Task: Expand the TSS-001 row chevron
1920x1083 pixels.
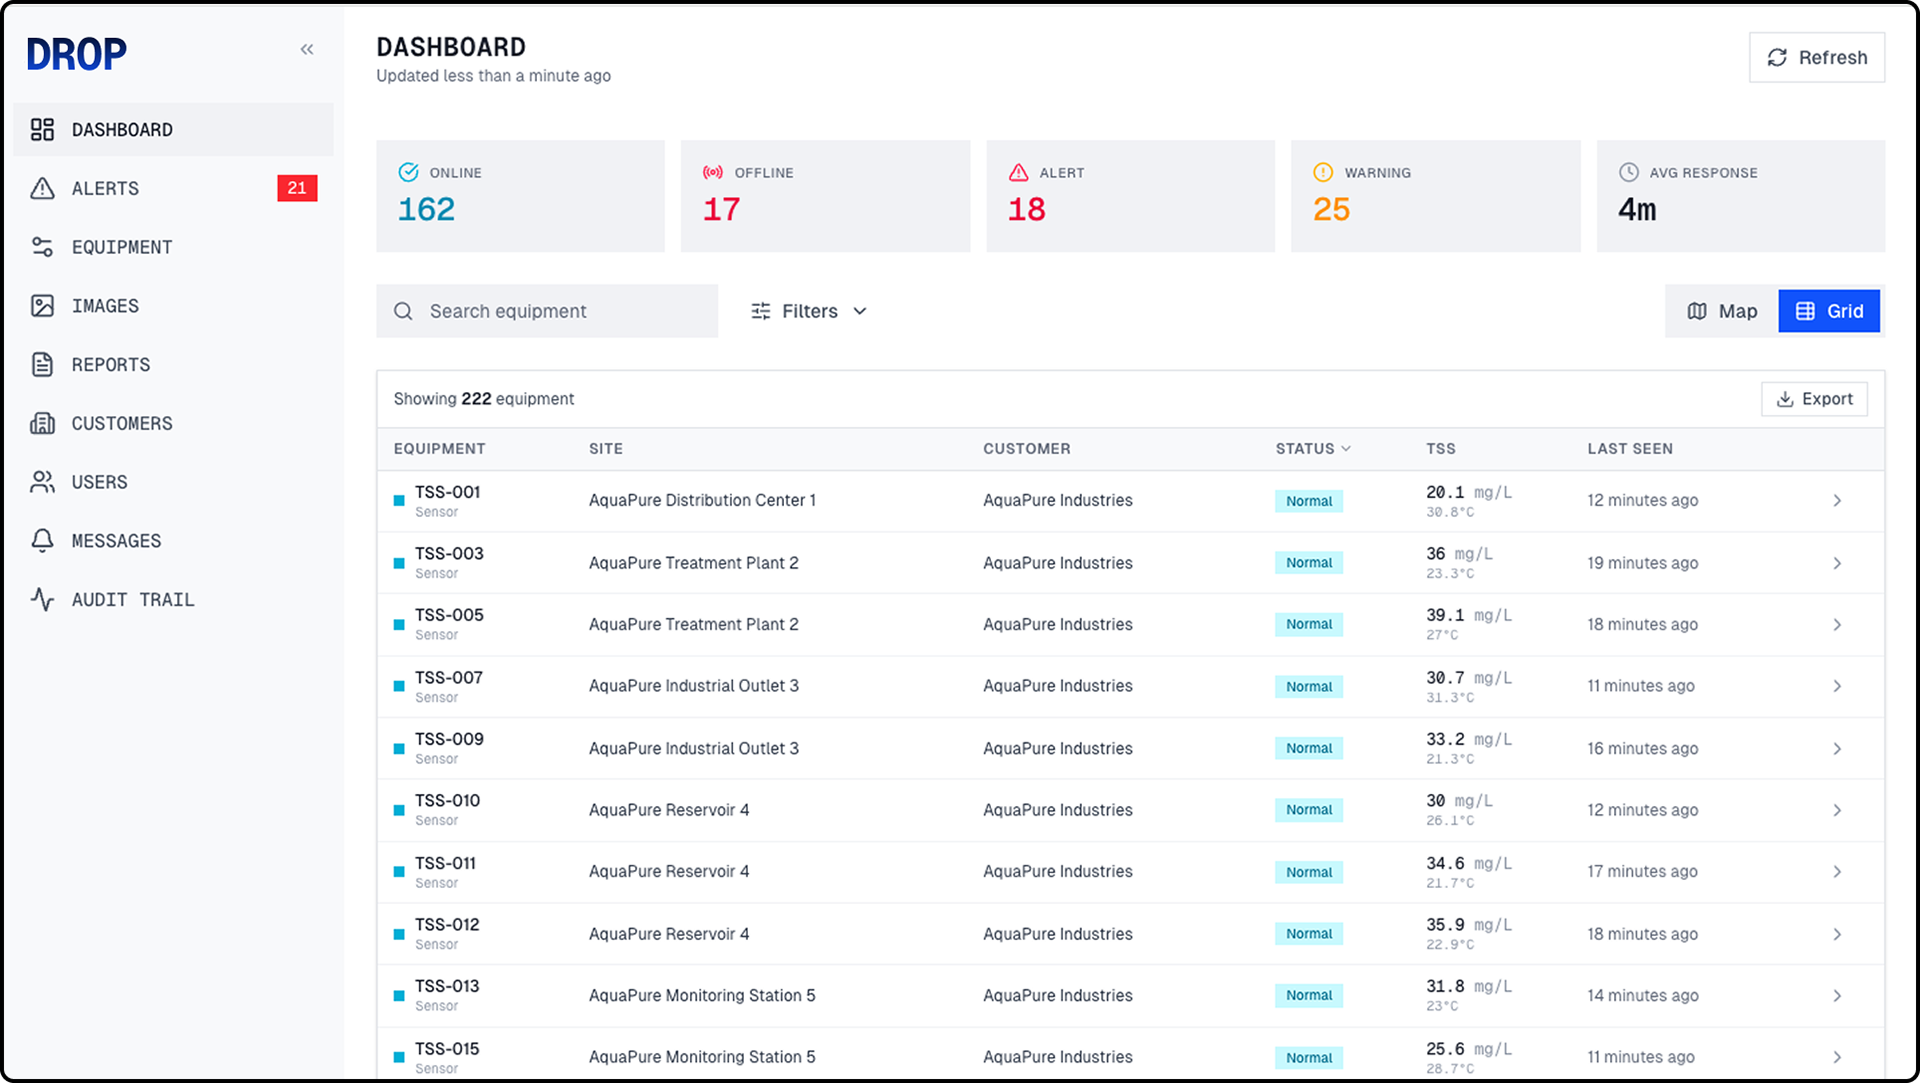Action: click(1837, 501)
